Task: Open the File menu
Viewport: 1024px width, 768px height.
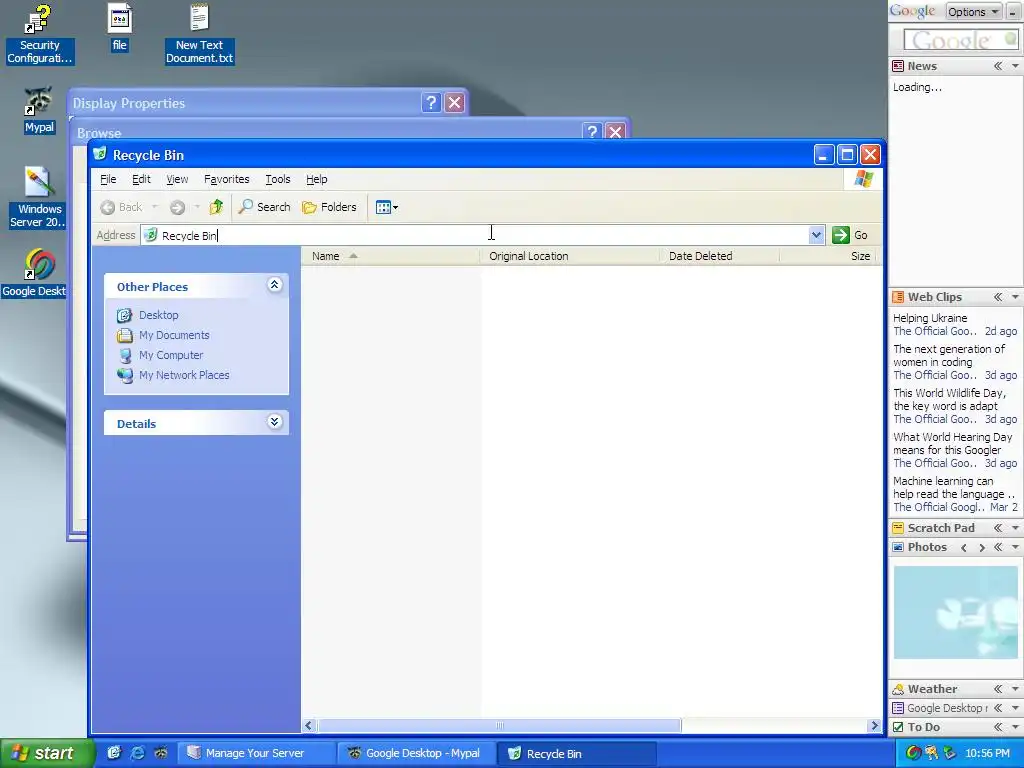Action: tap(108, 179)
